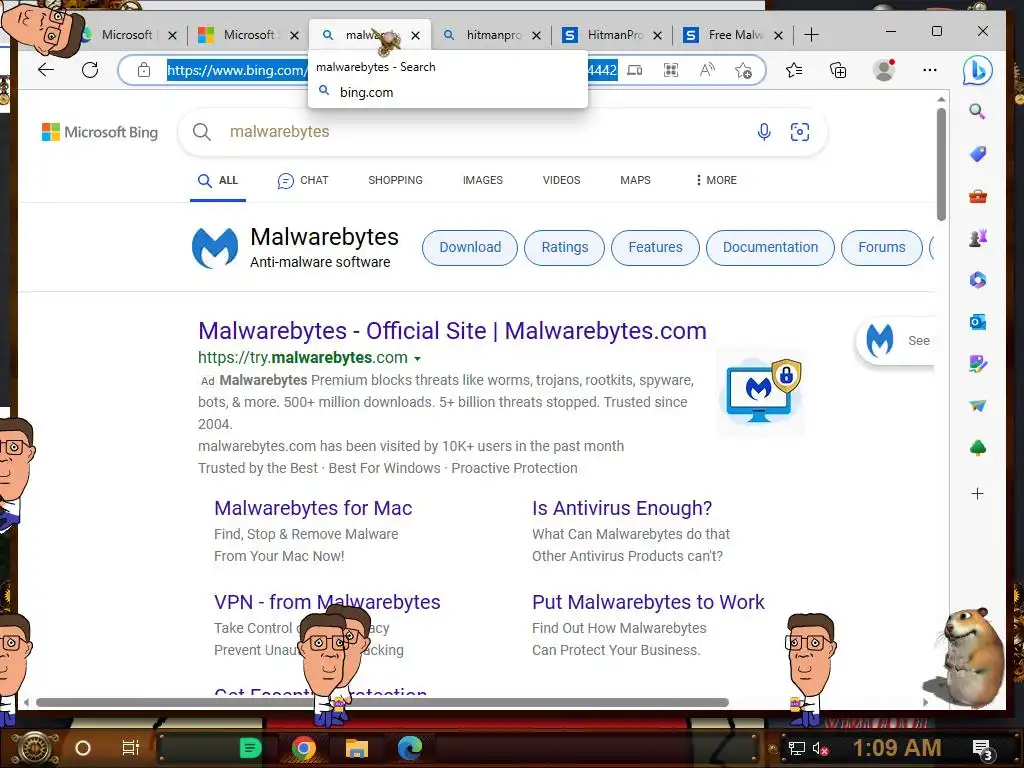Click the QR code icon in the address bar
The image size is (1024, 768).
tap(671, 70)
